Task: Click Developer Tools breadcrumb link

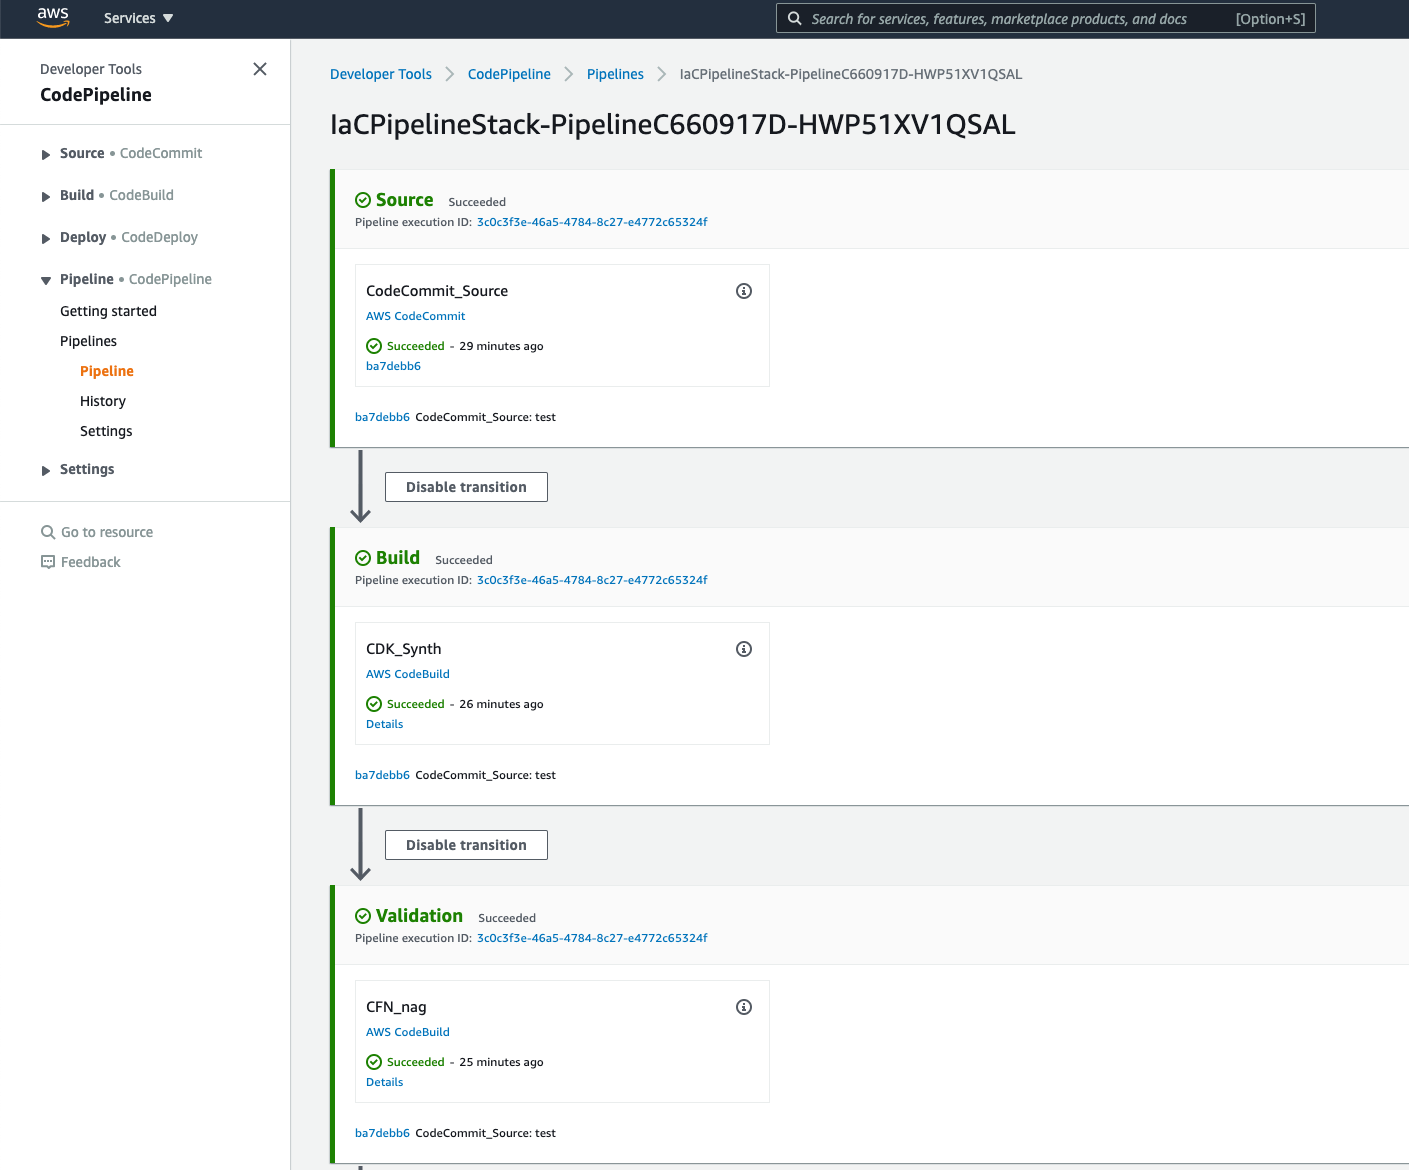Action: coord(381,74)
